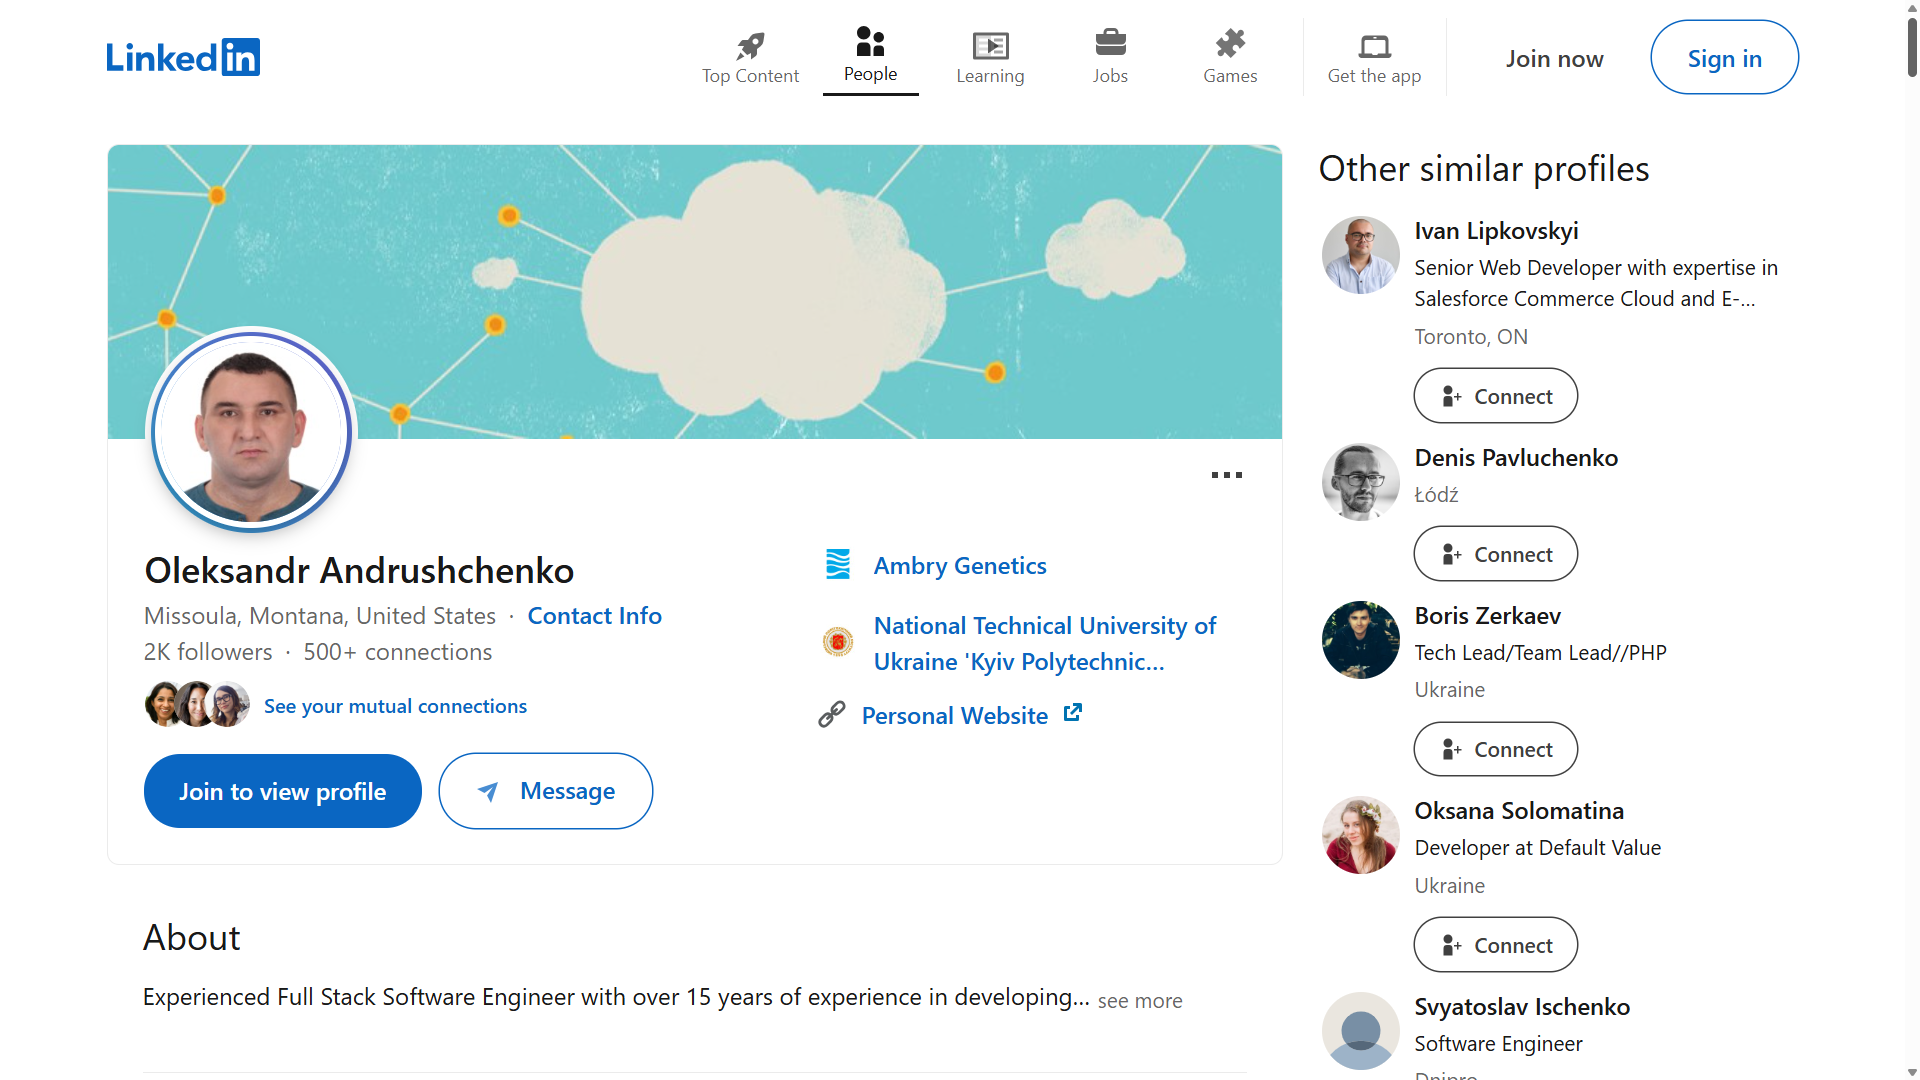Select the Games puzzle icon

click(x=1230, y=45)
